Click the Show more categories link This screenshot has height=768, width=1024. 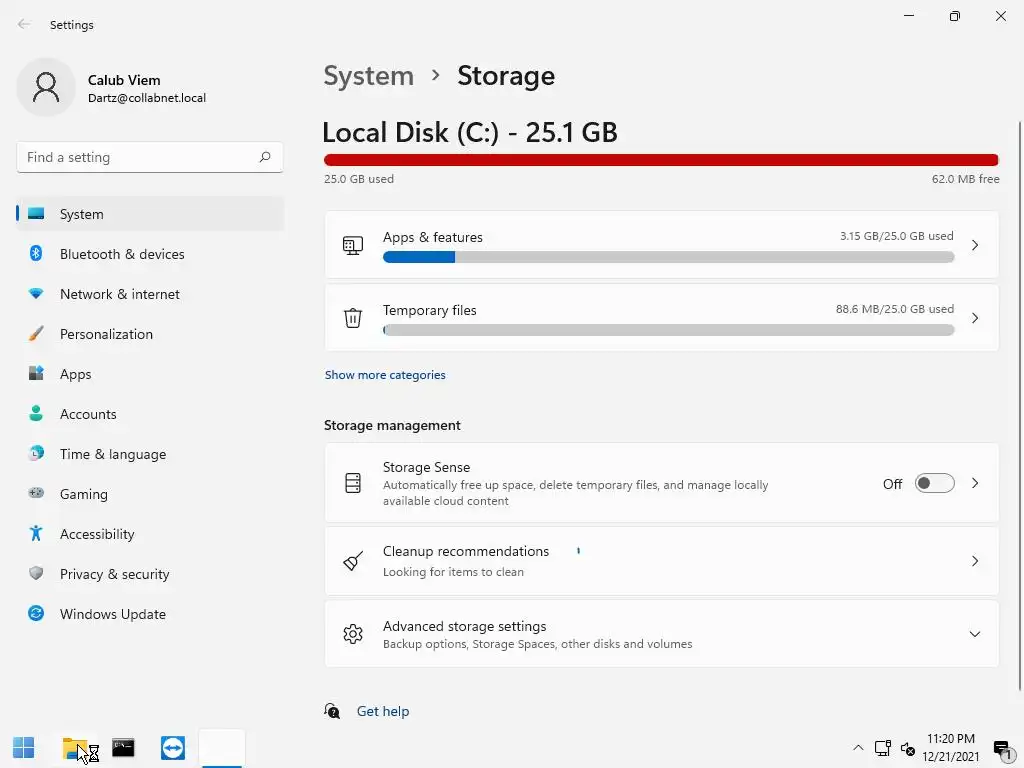click(x=385, y=375)
